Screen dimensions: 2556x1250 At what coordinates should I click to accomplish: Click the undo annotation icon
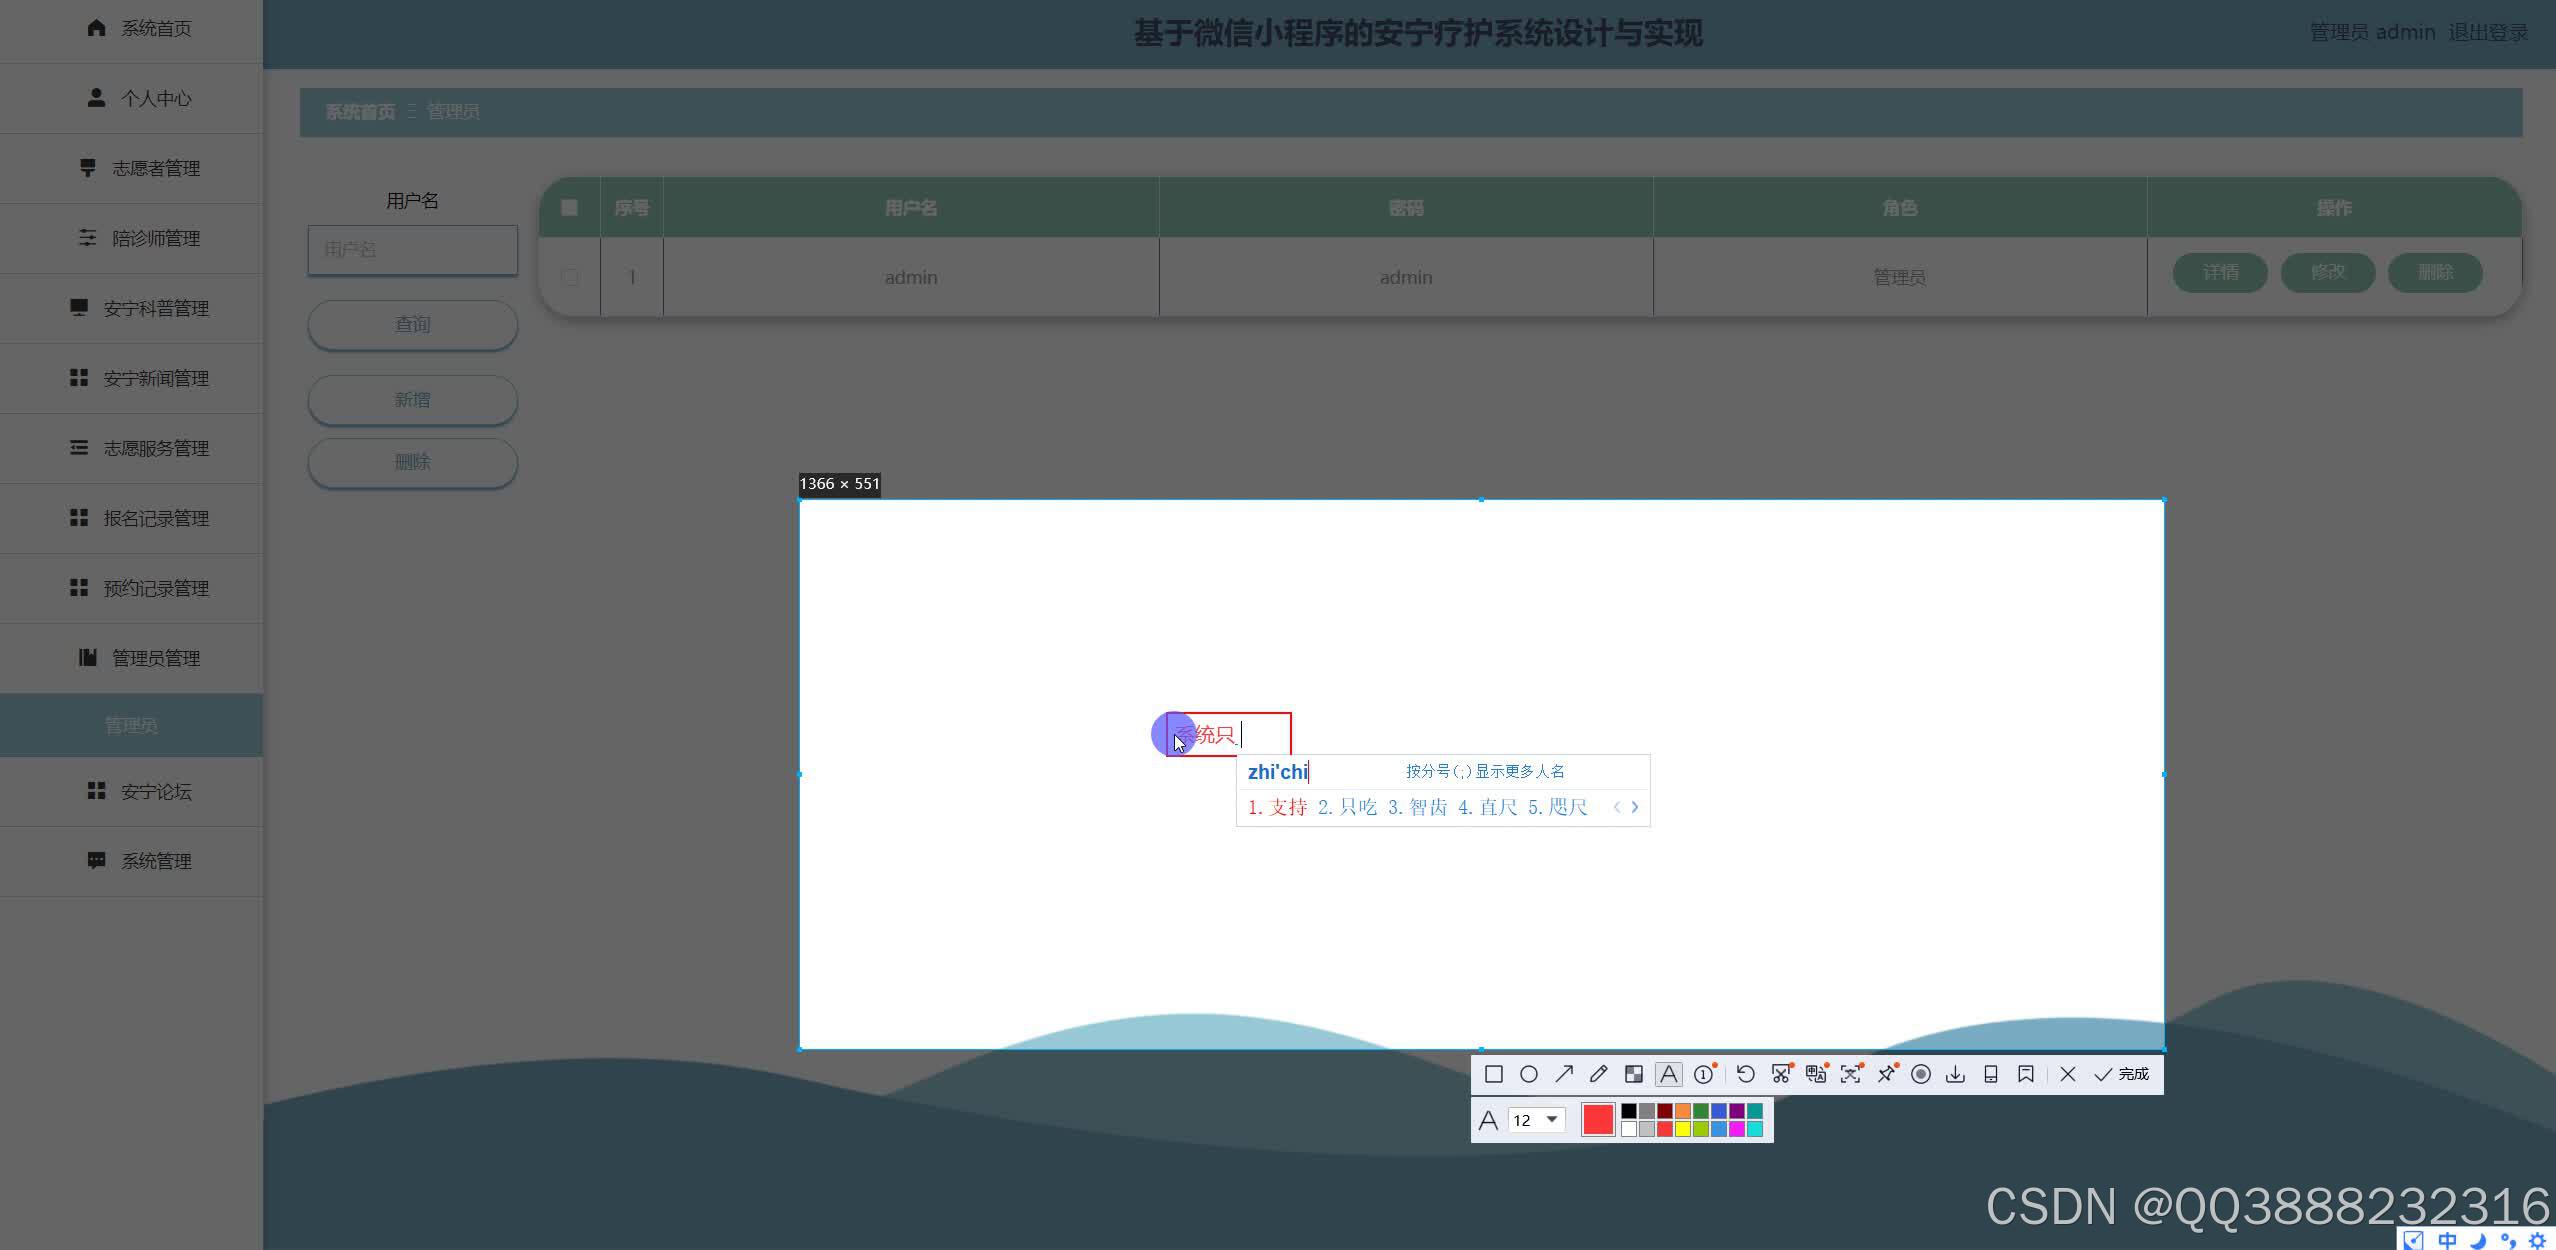pyautogui.click(x=1745, y=1074)
